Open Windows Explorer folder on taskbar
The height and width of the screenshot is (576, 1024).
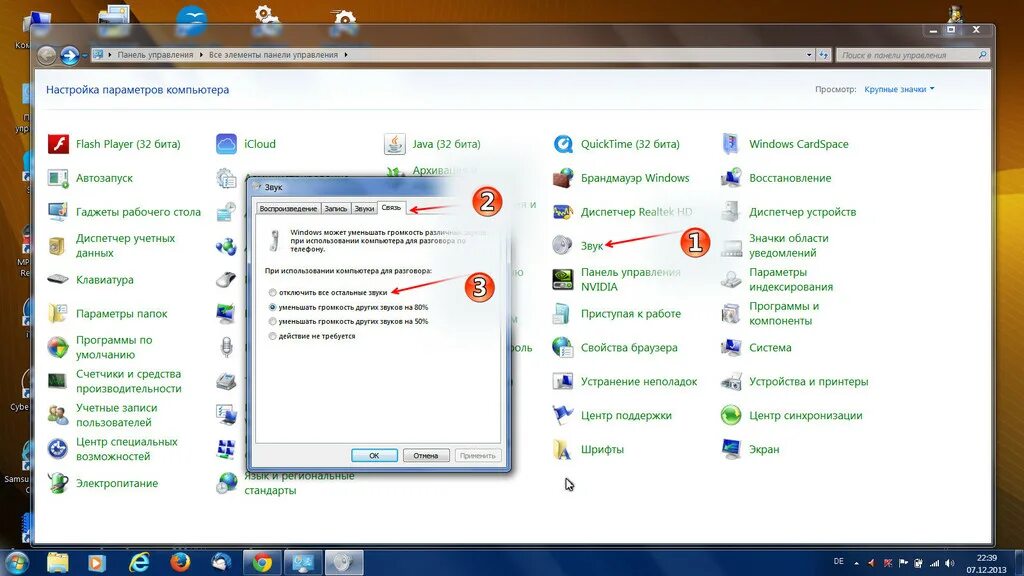tap(57, 562)
